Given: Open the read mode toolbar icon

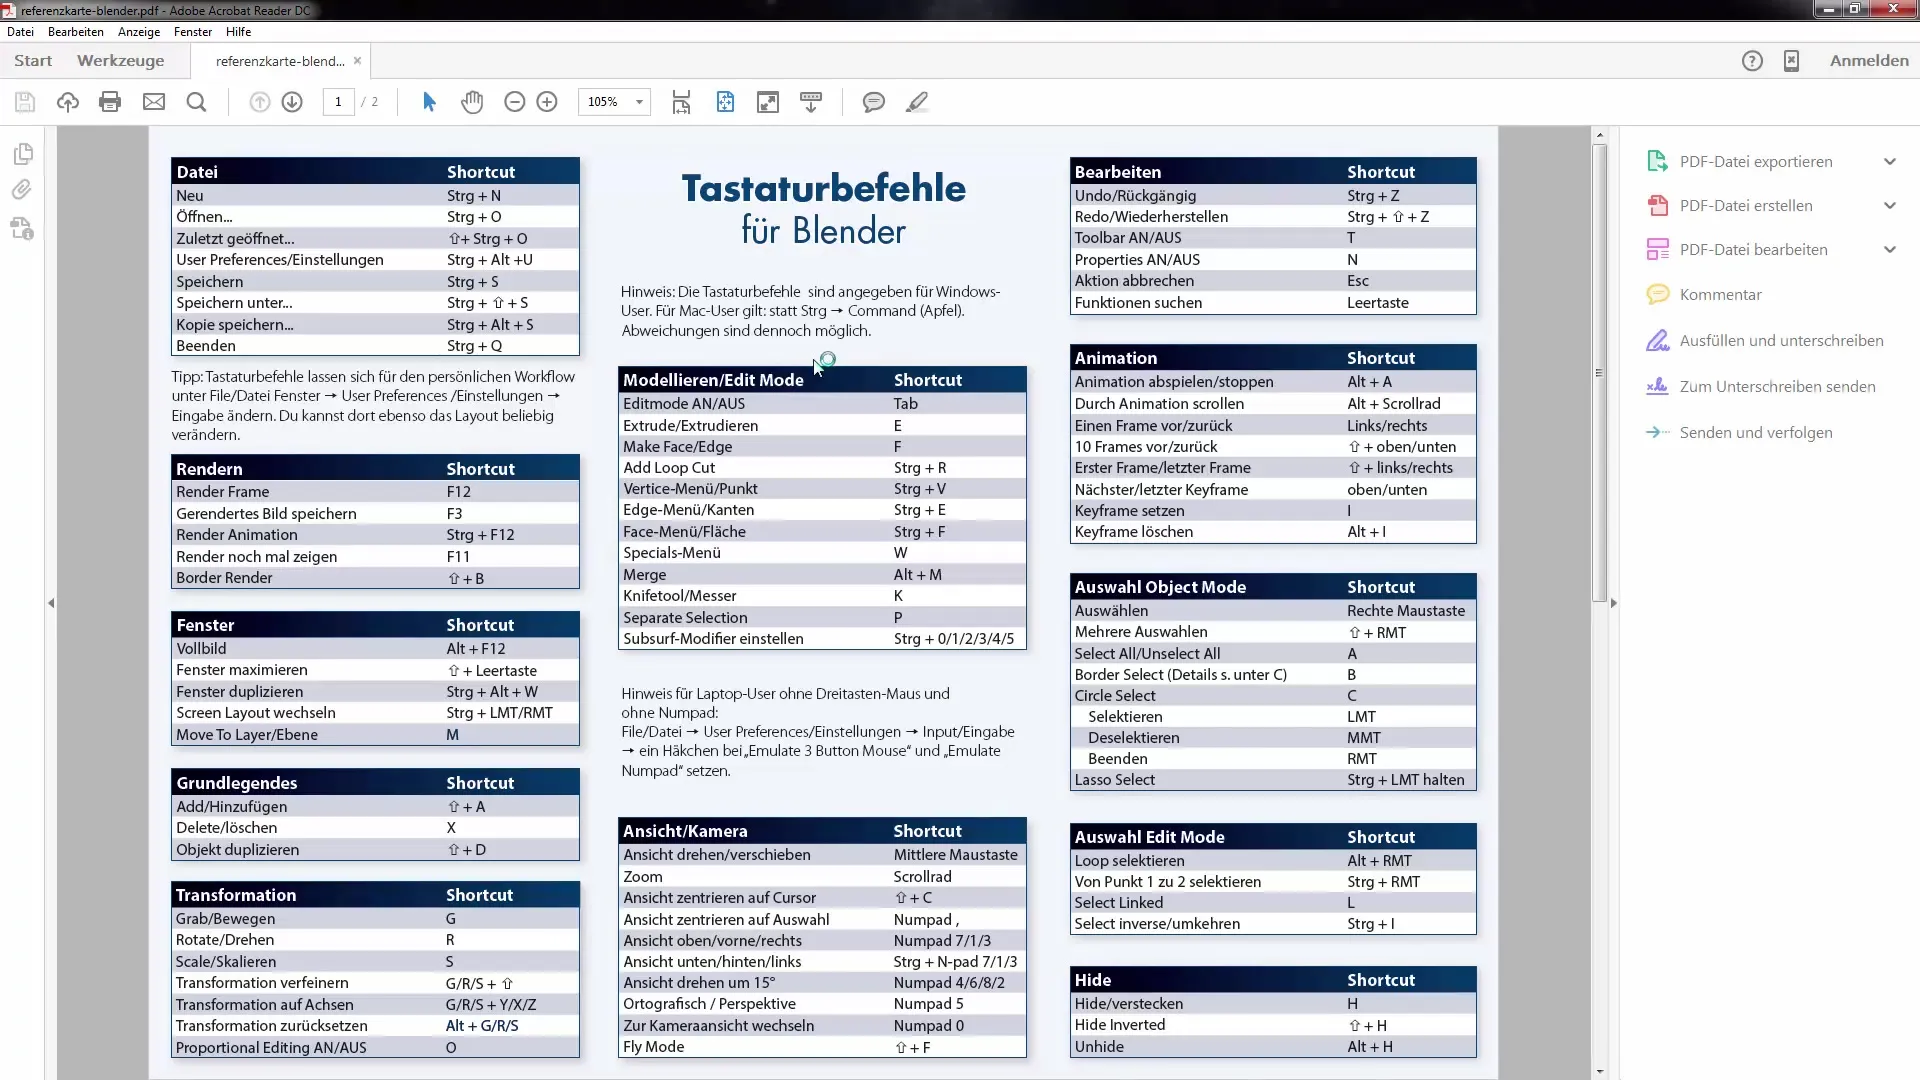Looking at the screenshot, I should click(x=811, y=102).
